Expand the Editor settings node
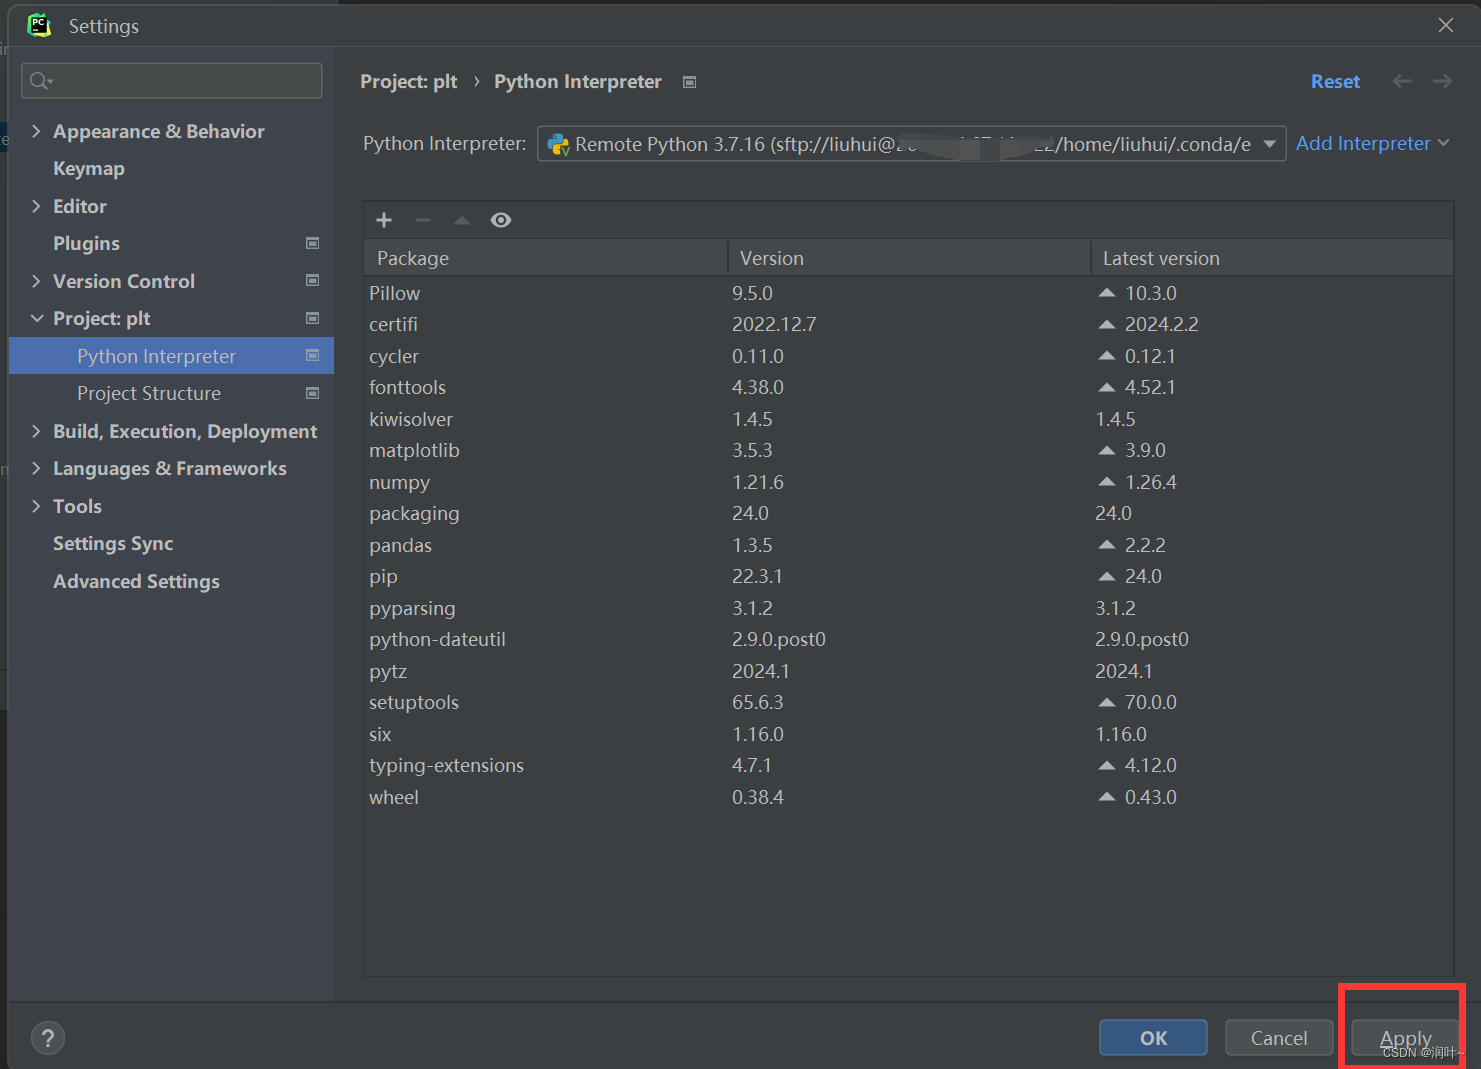This screenshot has height=1069, width=1481. point(36,206)
